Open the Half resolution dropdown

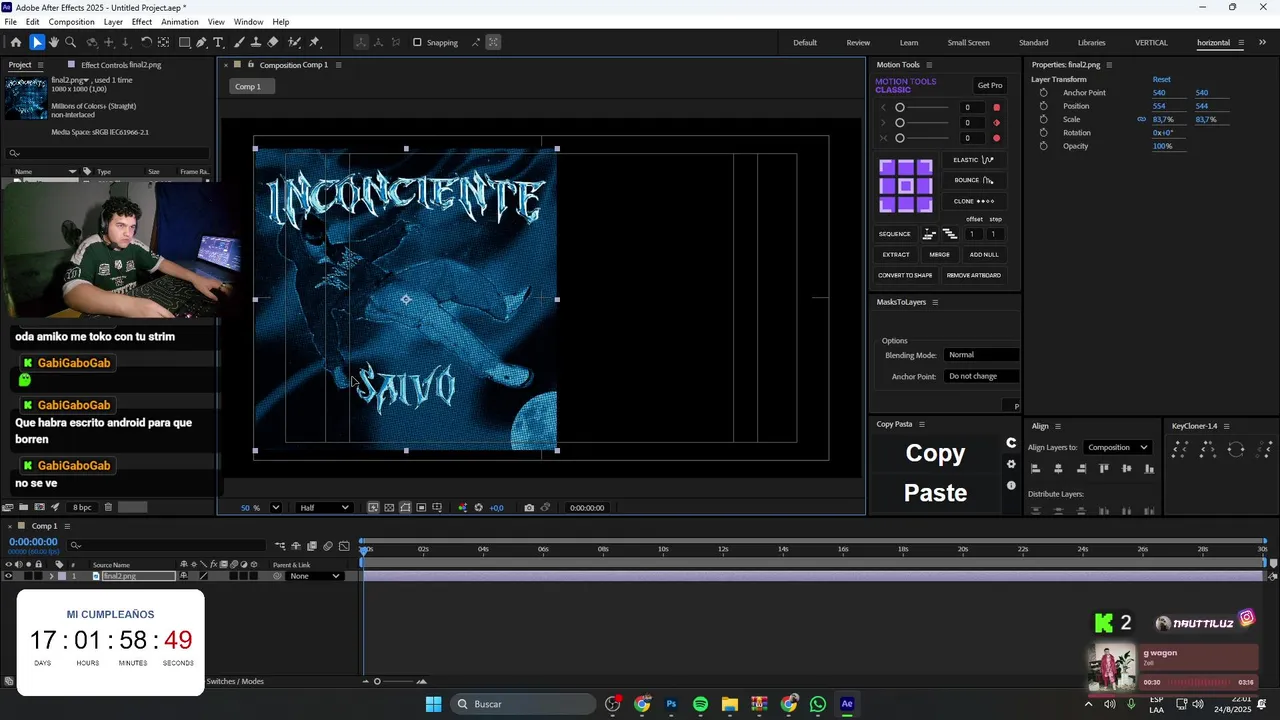point(325,508)
